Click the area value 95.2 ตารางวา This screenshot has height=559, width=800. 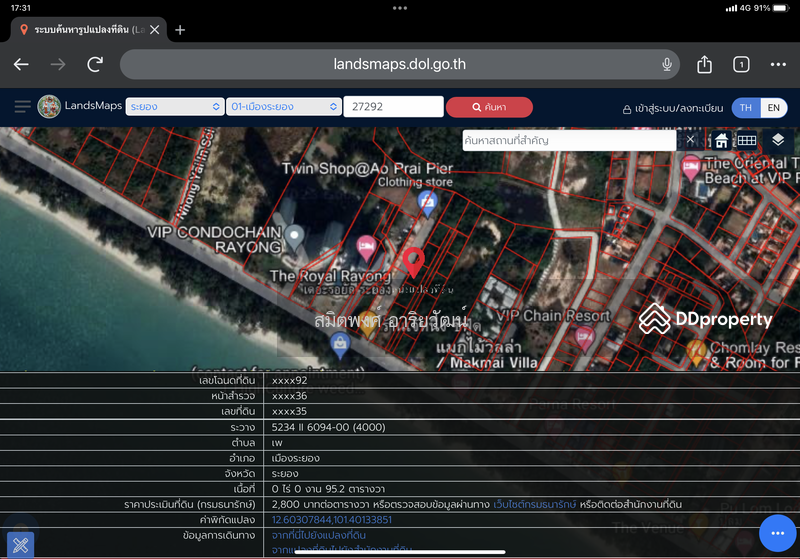click(x=355, y=489)
